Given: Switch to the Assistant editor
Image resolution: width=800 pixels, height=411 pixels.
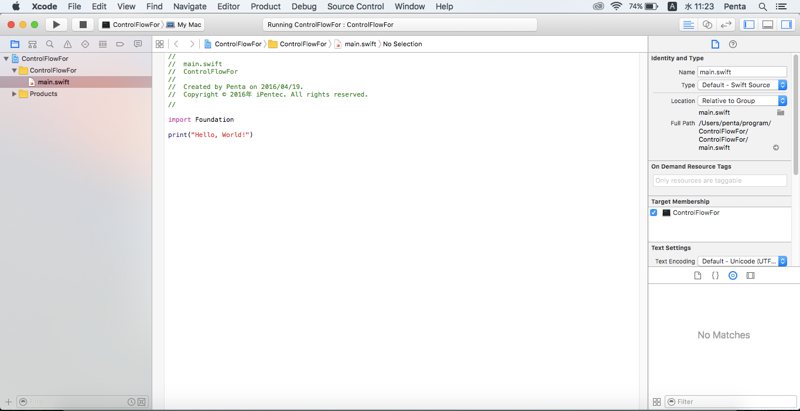Looking at the screenshot, I should point(707,24).
